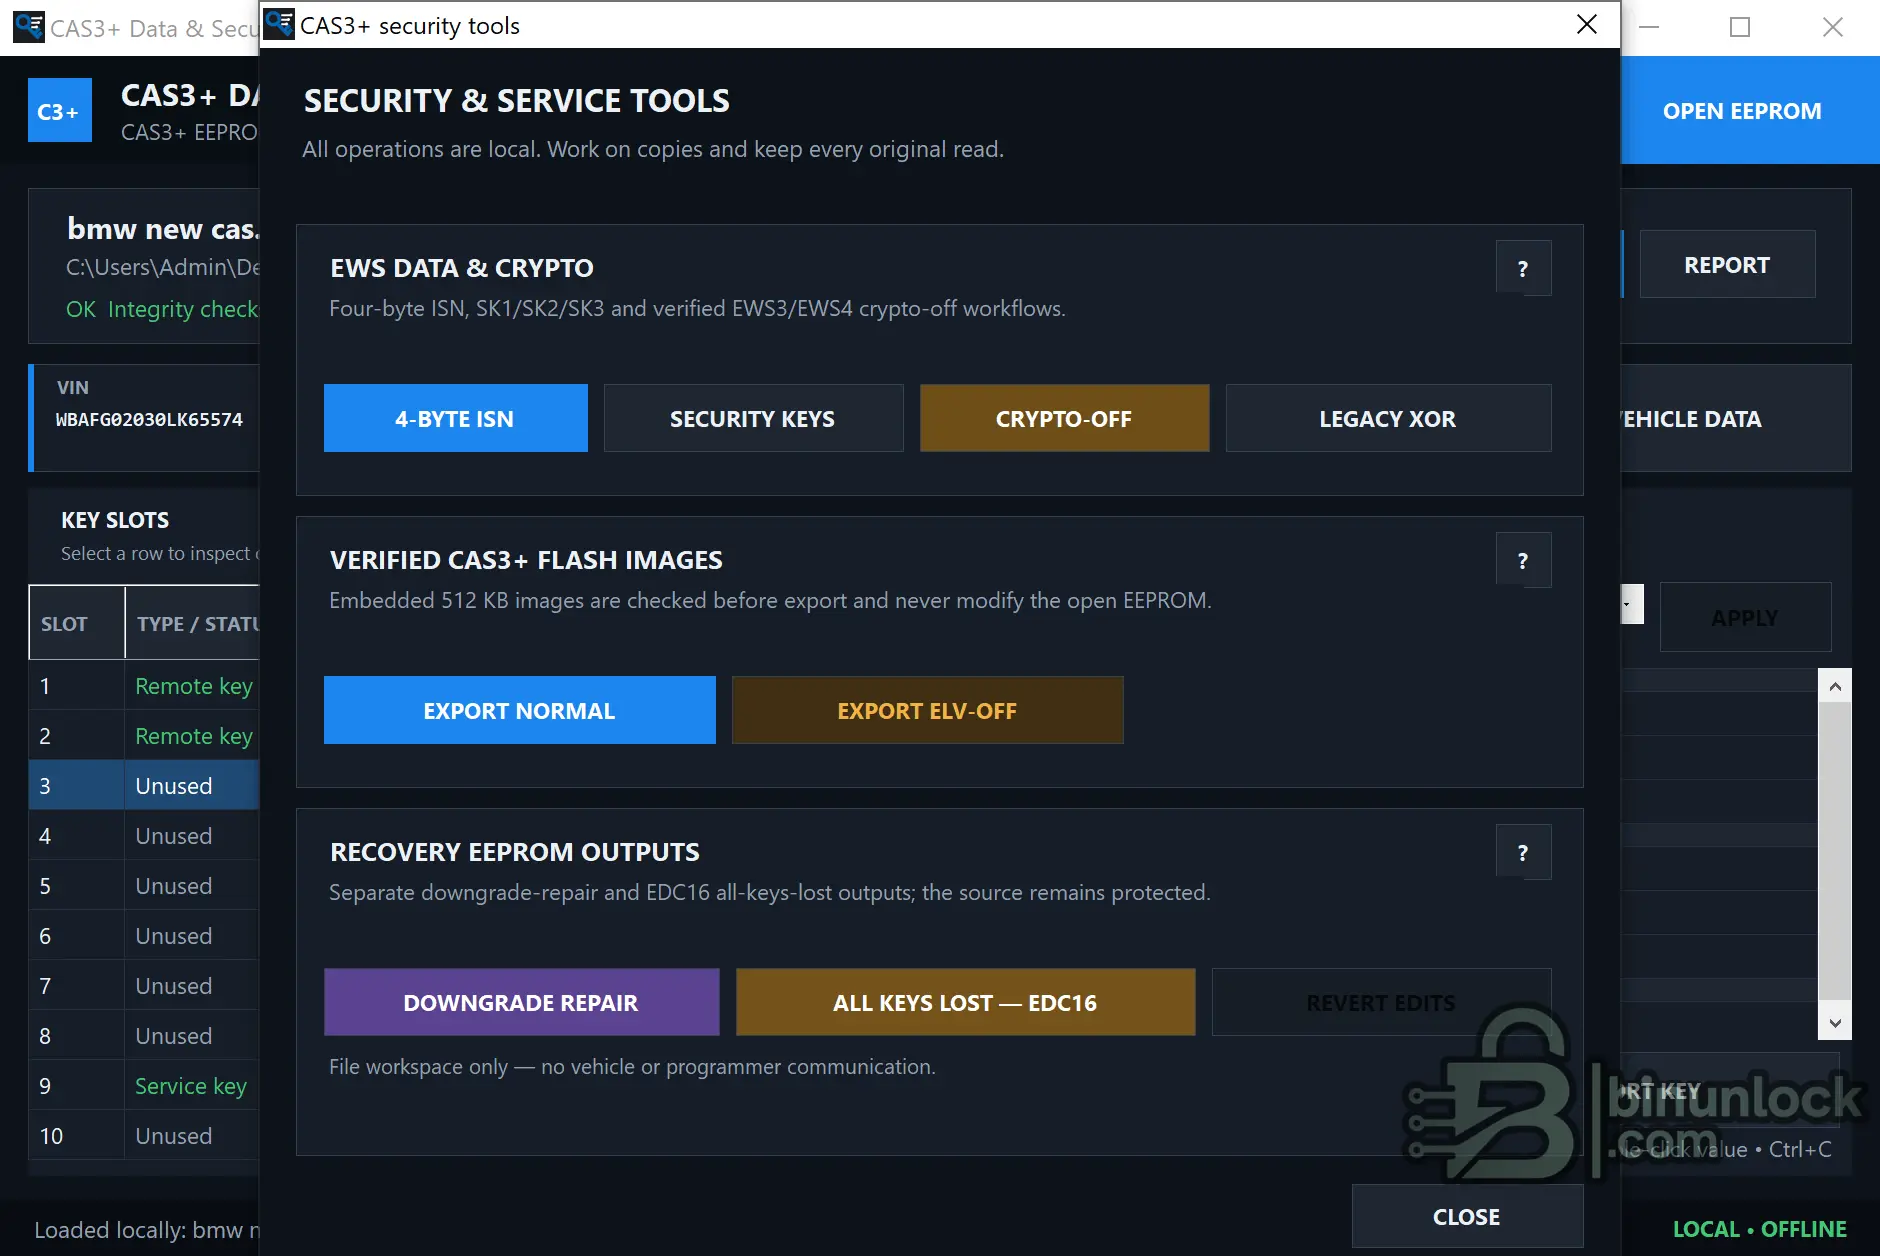This screenshot has width=1880, height=1256.
Task: Click the main window title bar app icon
Action: [x=29, y=27]
